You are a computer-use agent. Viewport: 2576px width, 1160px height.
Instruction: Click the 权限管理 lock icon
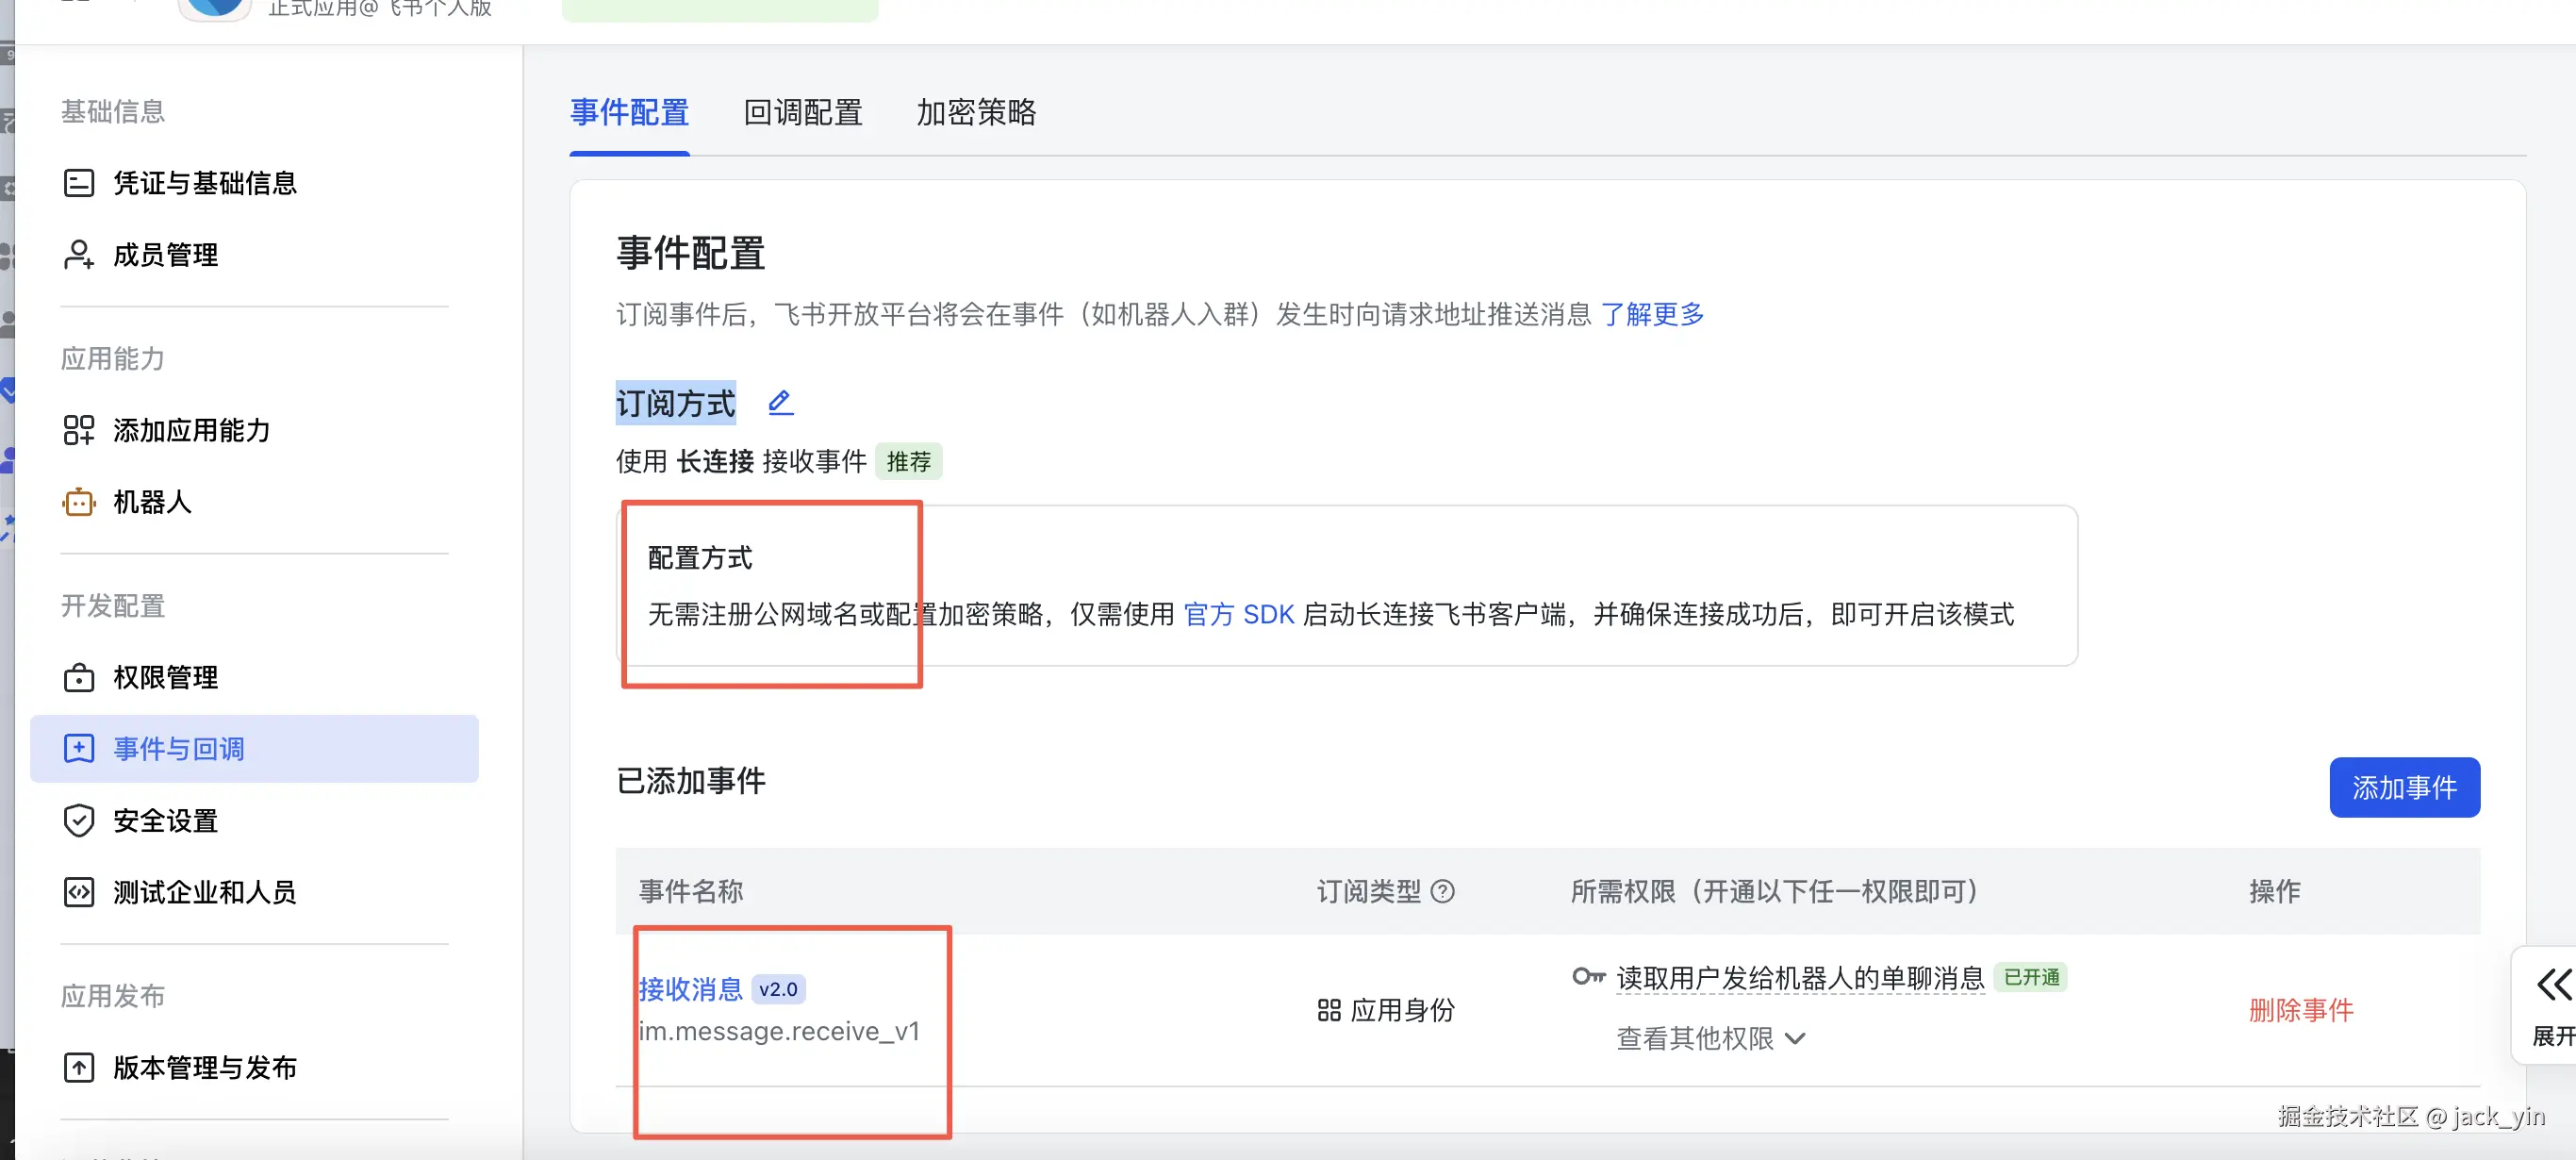pyautogui.click(x=79, y=678)
